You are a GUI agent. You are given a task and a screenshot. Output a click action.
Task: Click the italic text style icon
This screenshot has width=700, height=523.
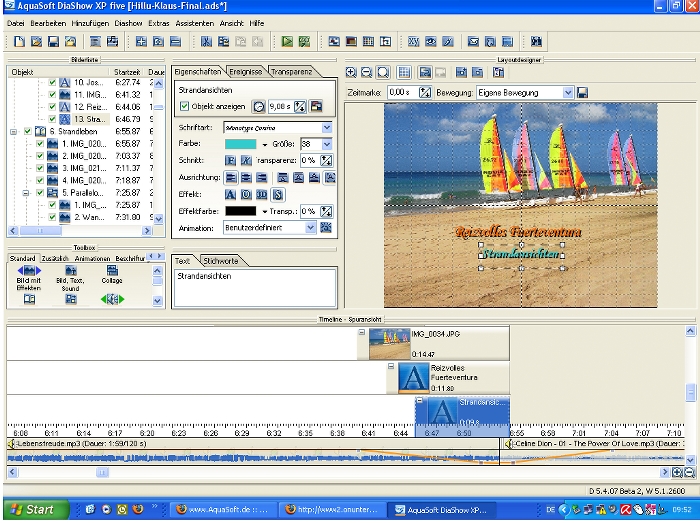[x=245, y=160]
